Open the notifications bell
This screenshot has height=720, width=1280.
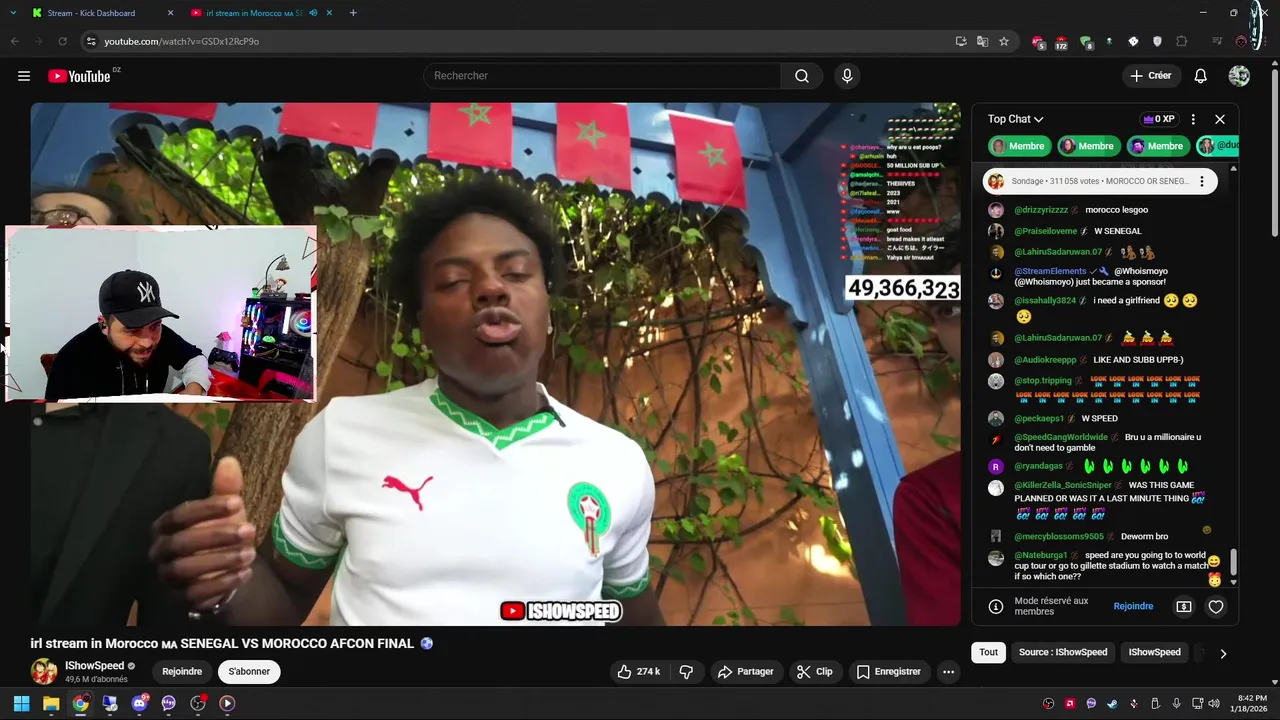(1201, 76)
